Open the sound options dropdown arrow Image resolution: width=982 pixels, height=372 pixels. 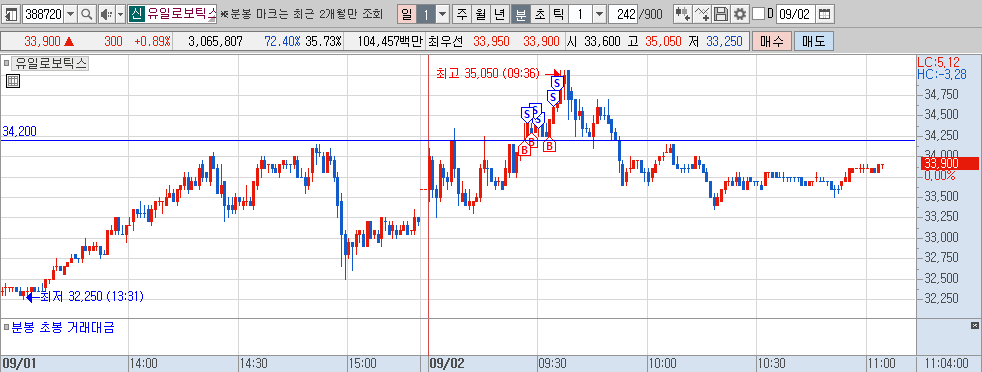click(x=120, y=13)
